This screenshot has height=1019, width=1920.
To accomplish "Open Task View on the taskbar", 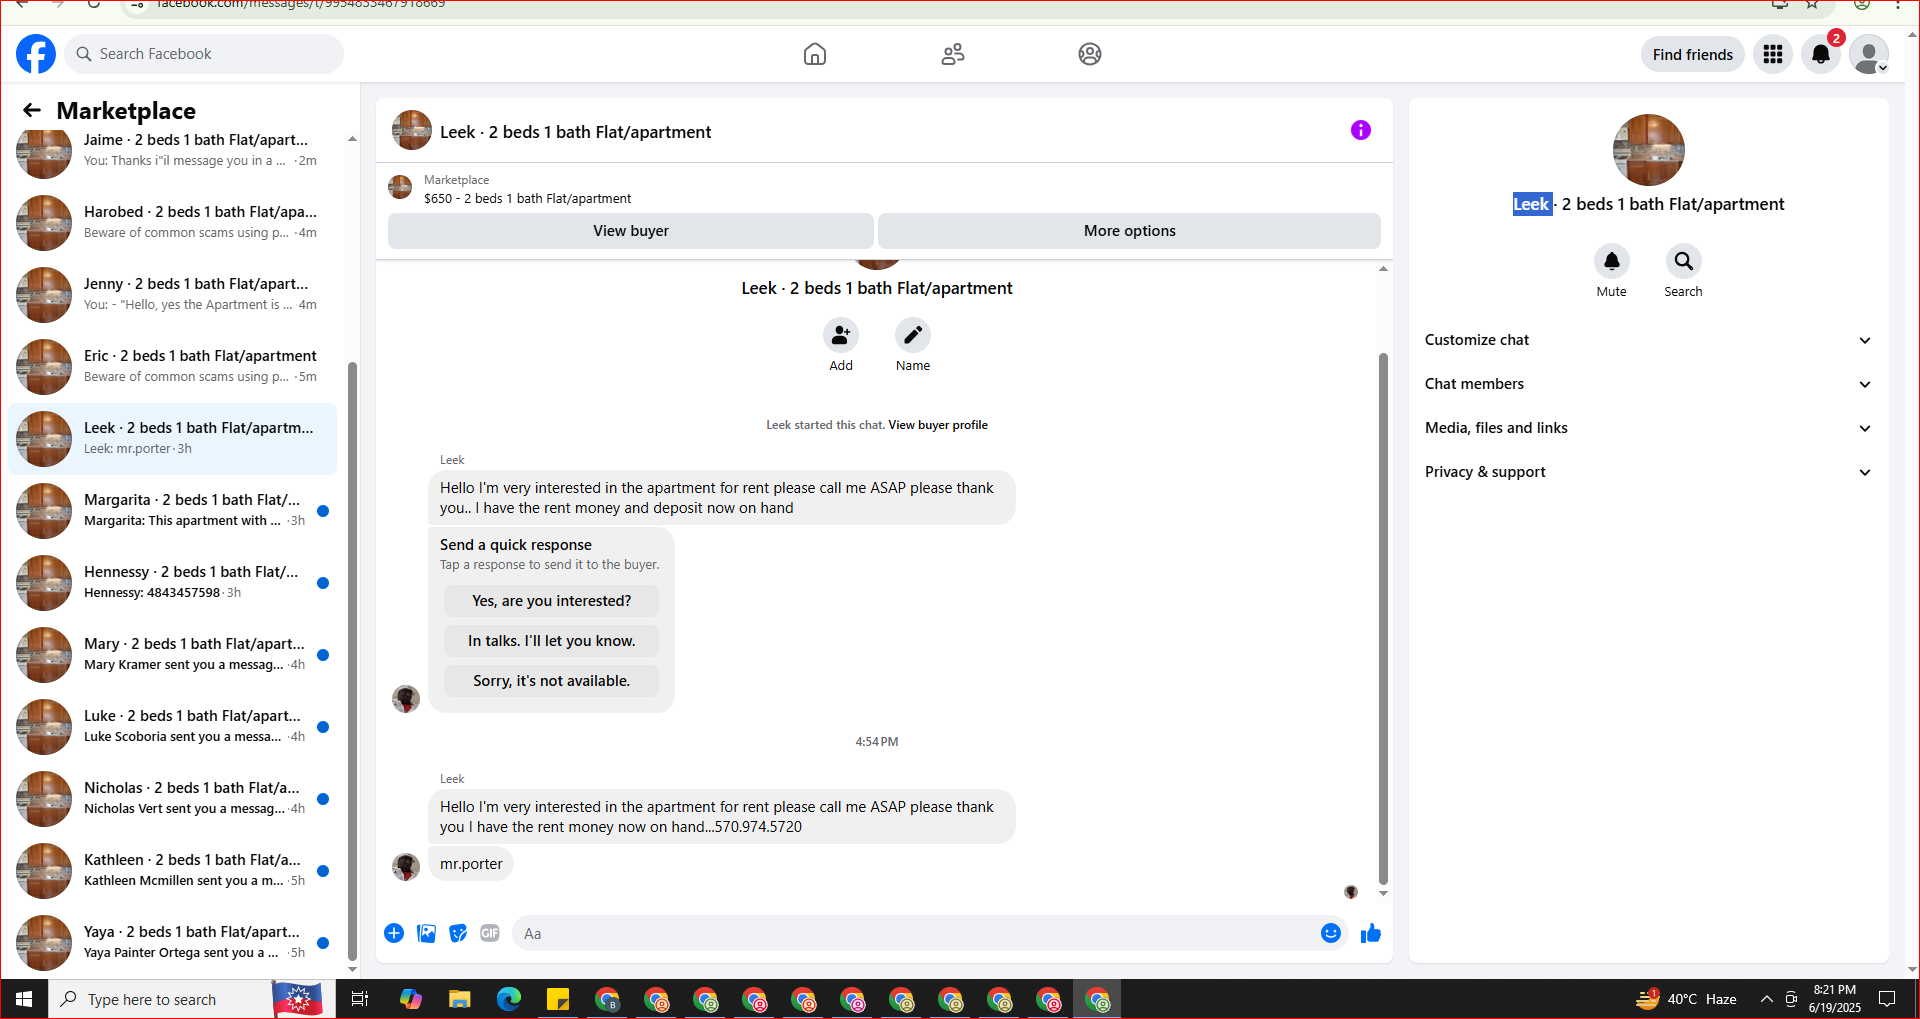I will tap(360, 999).
